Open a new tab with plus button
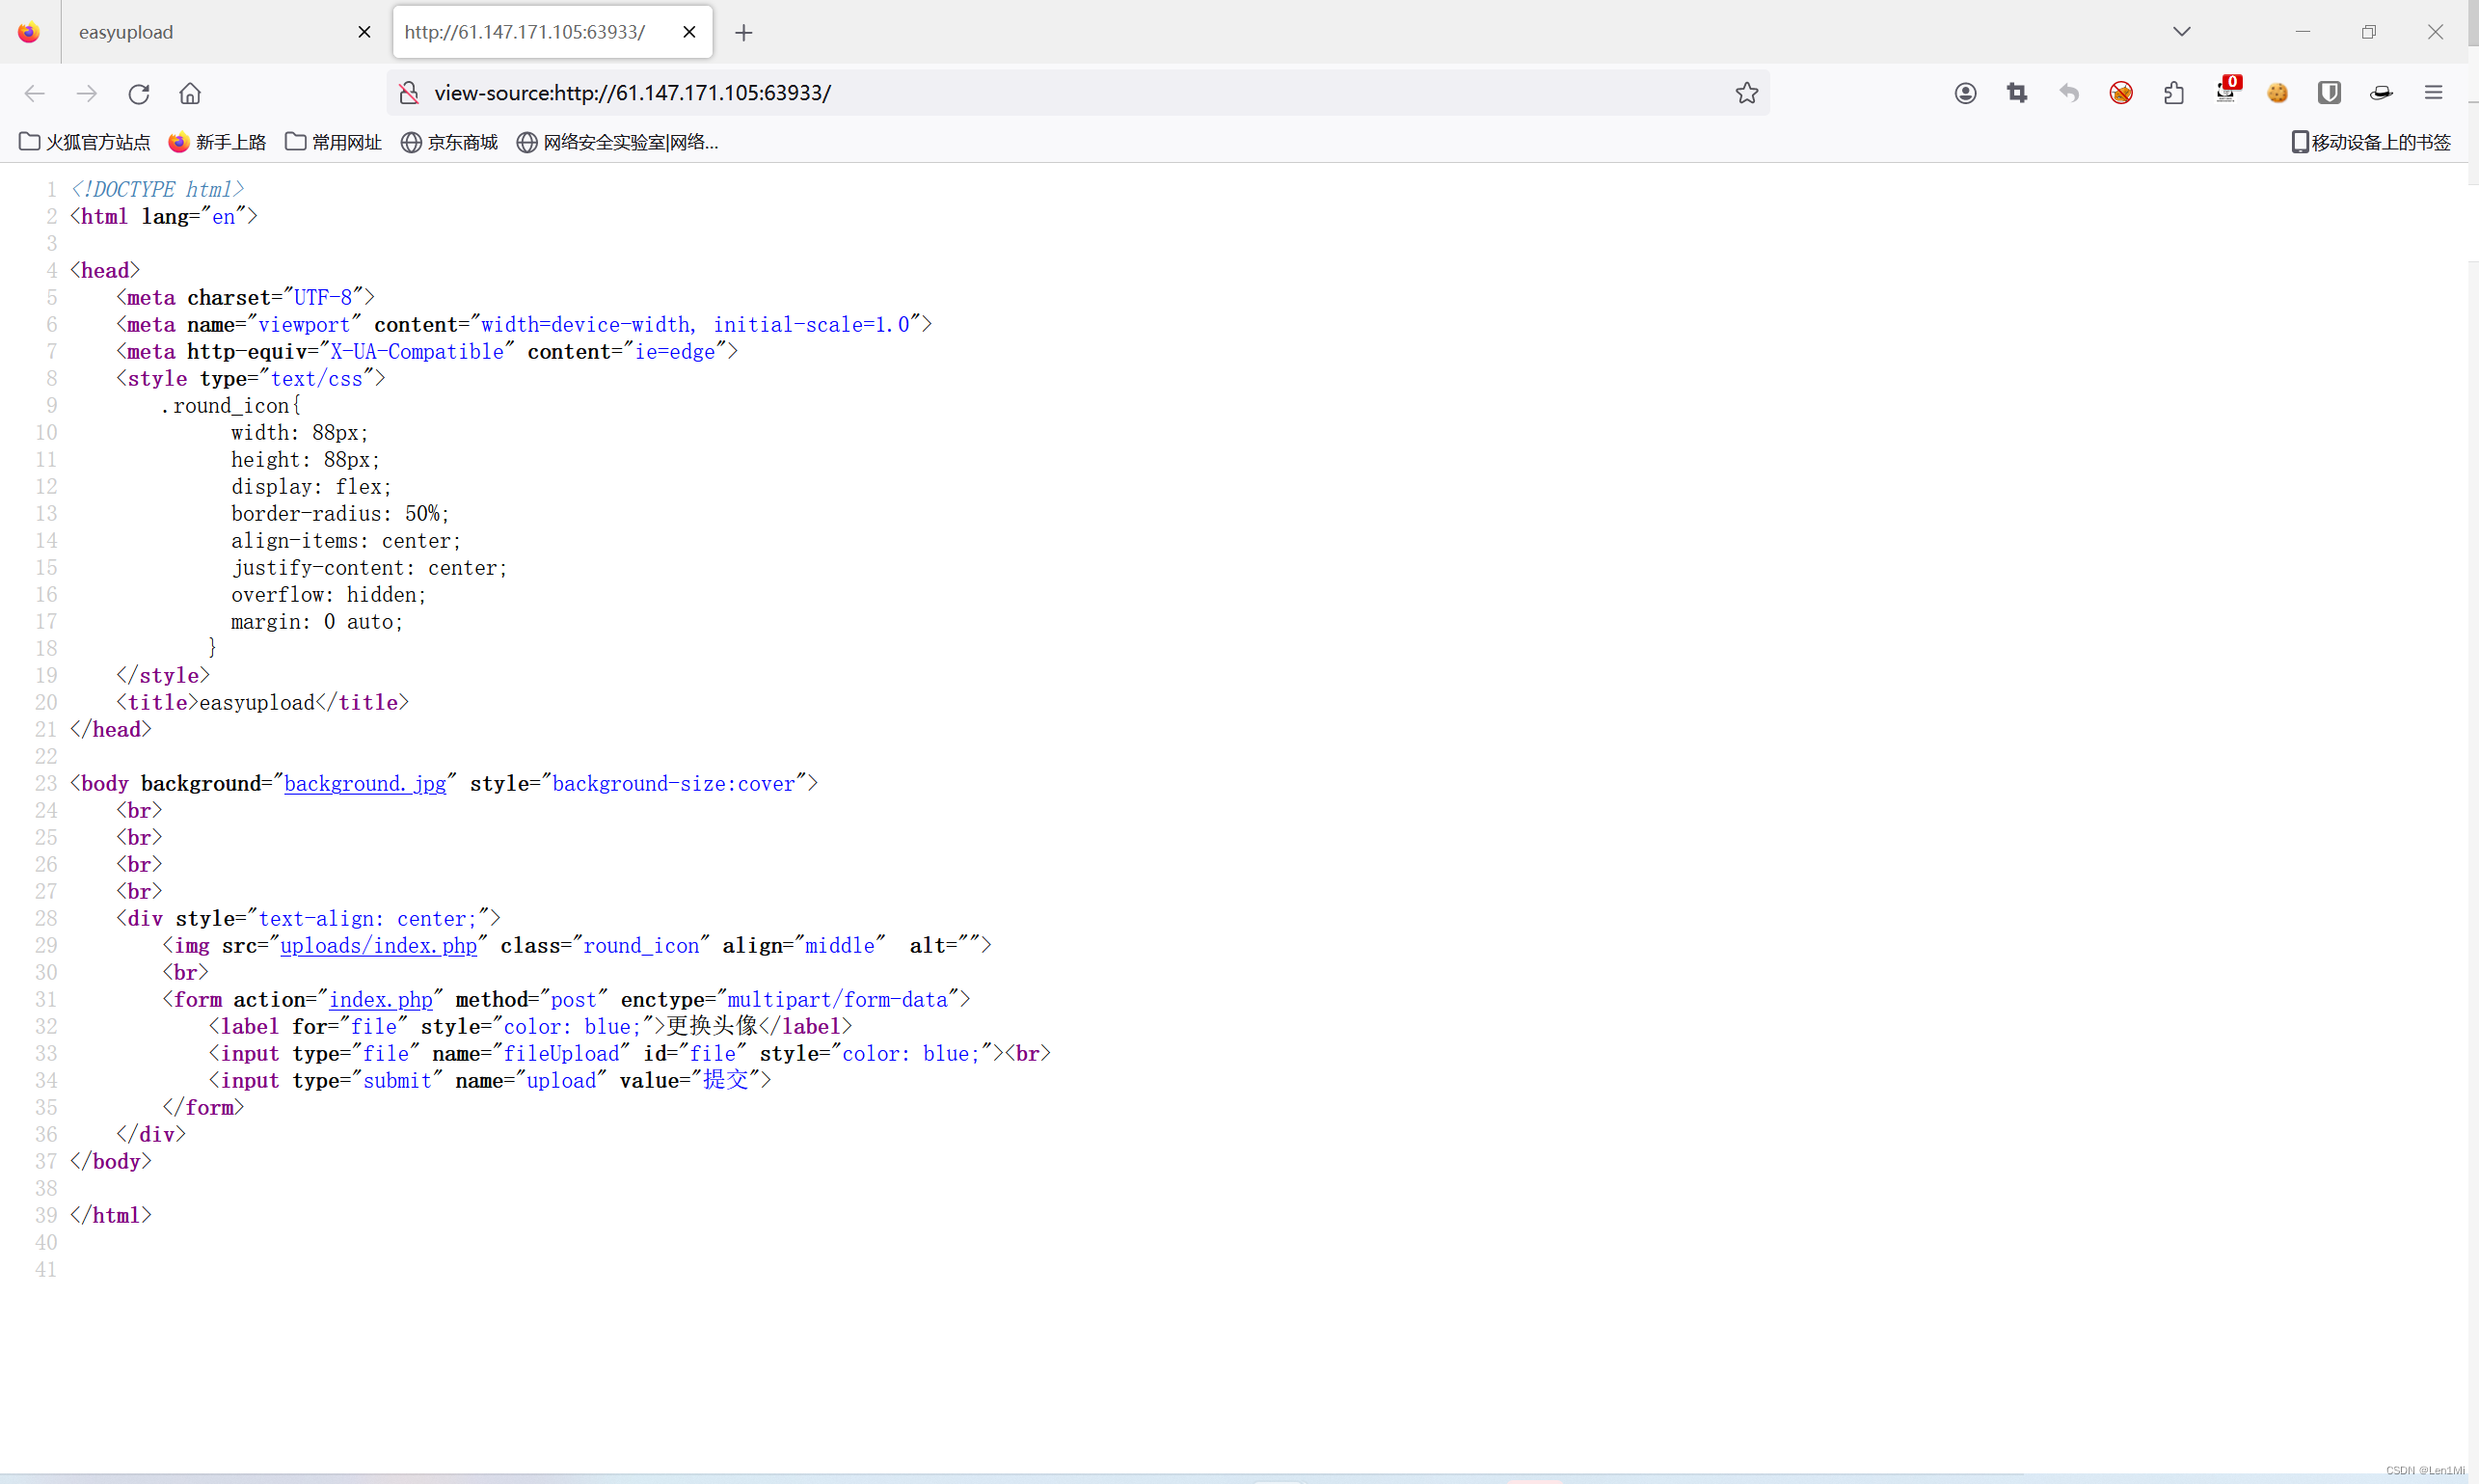 point(743,33)
